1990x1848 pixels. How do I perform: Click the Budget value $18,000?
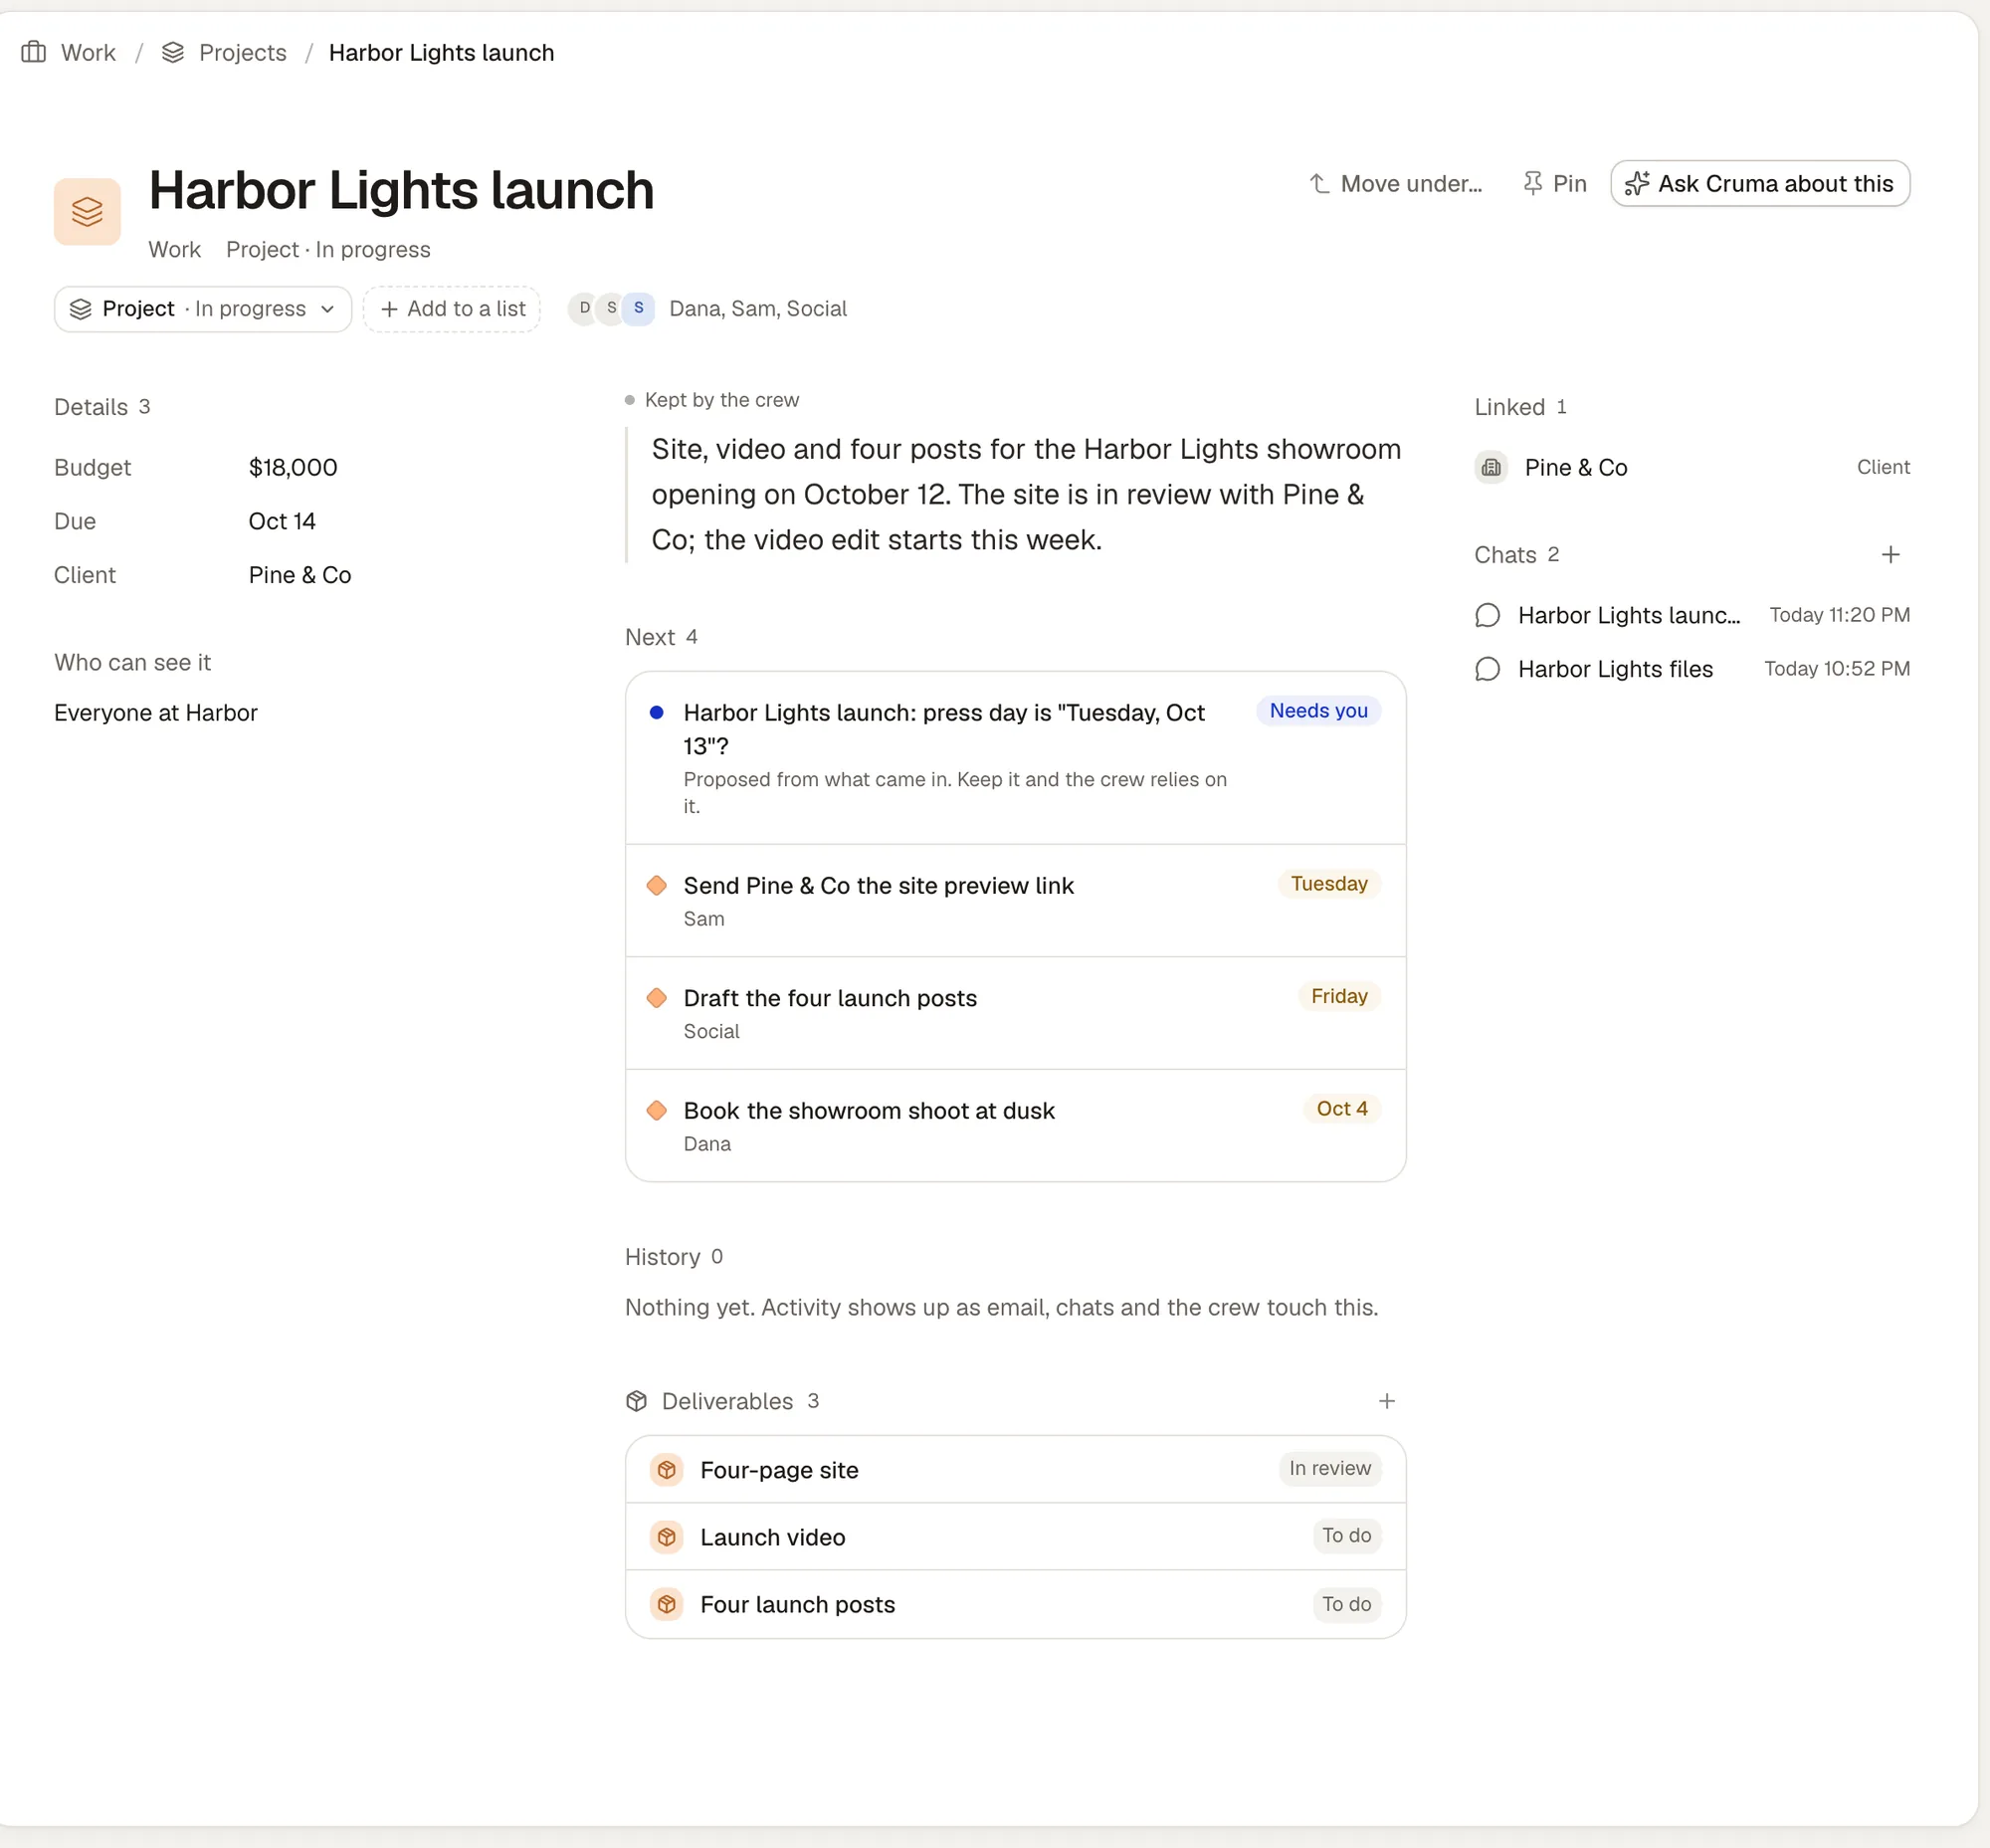(293, 467)
